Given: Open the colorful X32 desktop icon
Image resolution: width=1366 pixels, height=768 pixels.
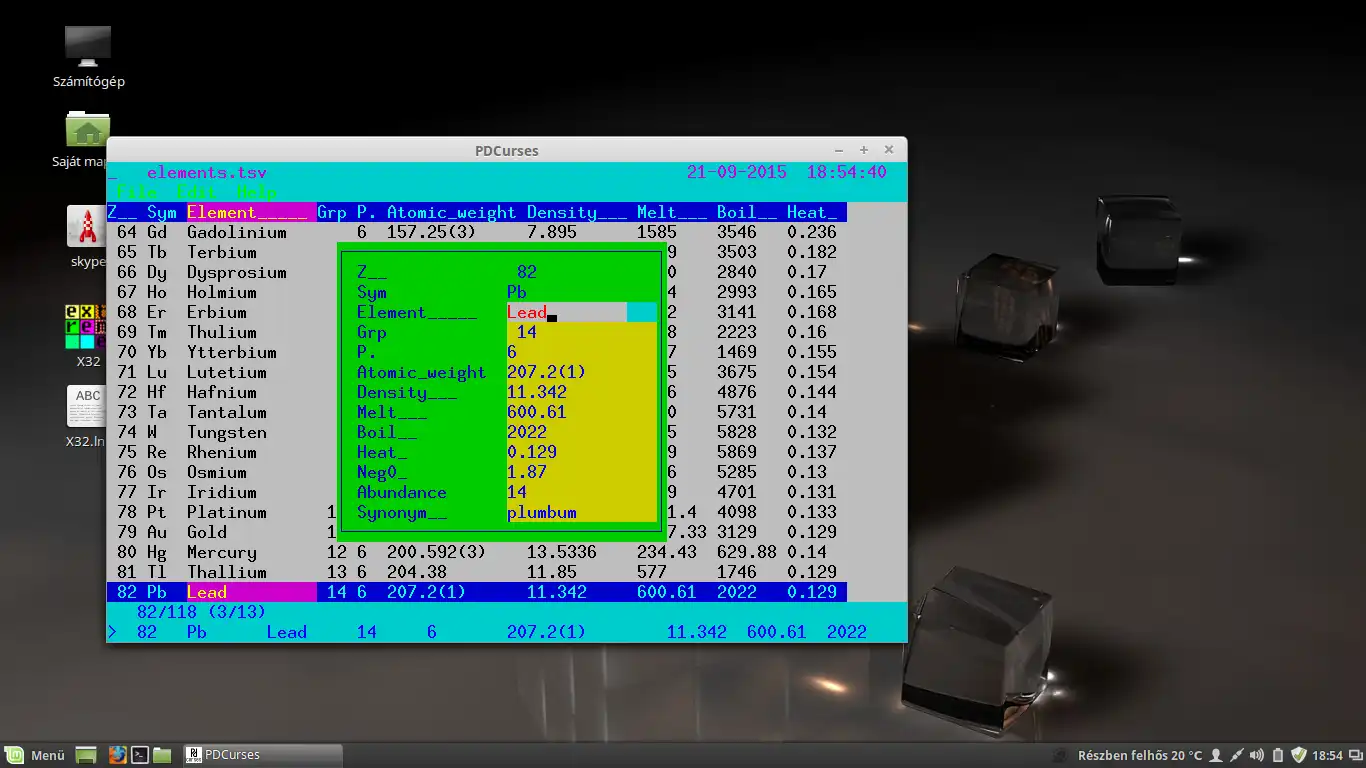Looking at the screenshot, I should pyautogui.click(x=87, y=336).
